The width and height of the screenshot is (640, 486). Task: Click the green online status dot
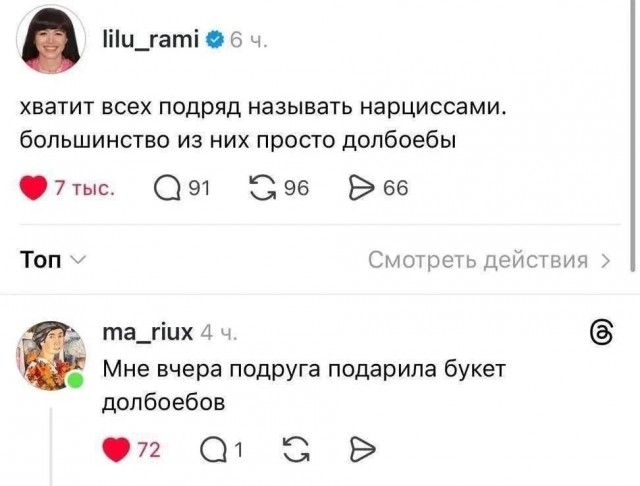[x=74, y=382]
